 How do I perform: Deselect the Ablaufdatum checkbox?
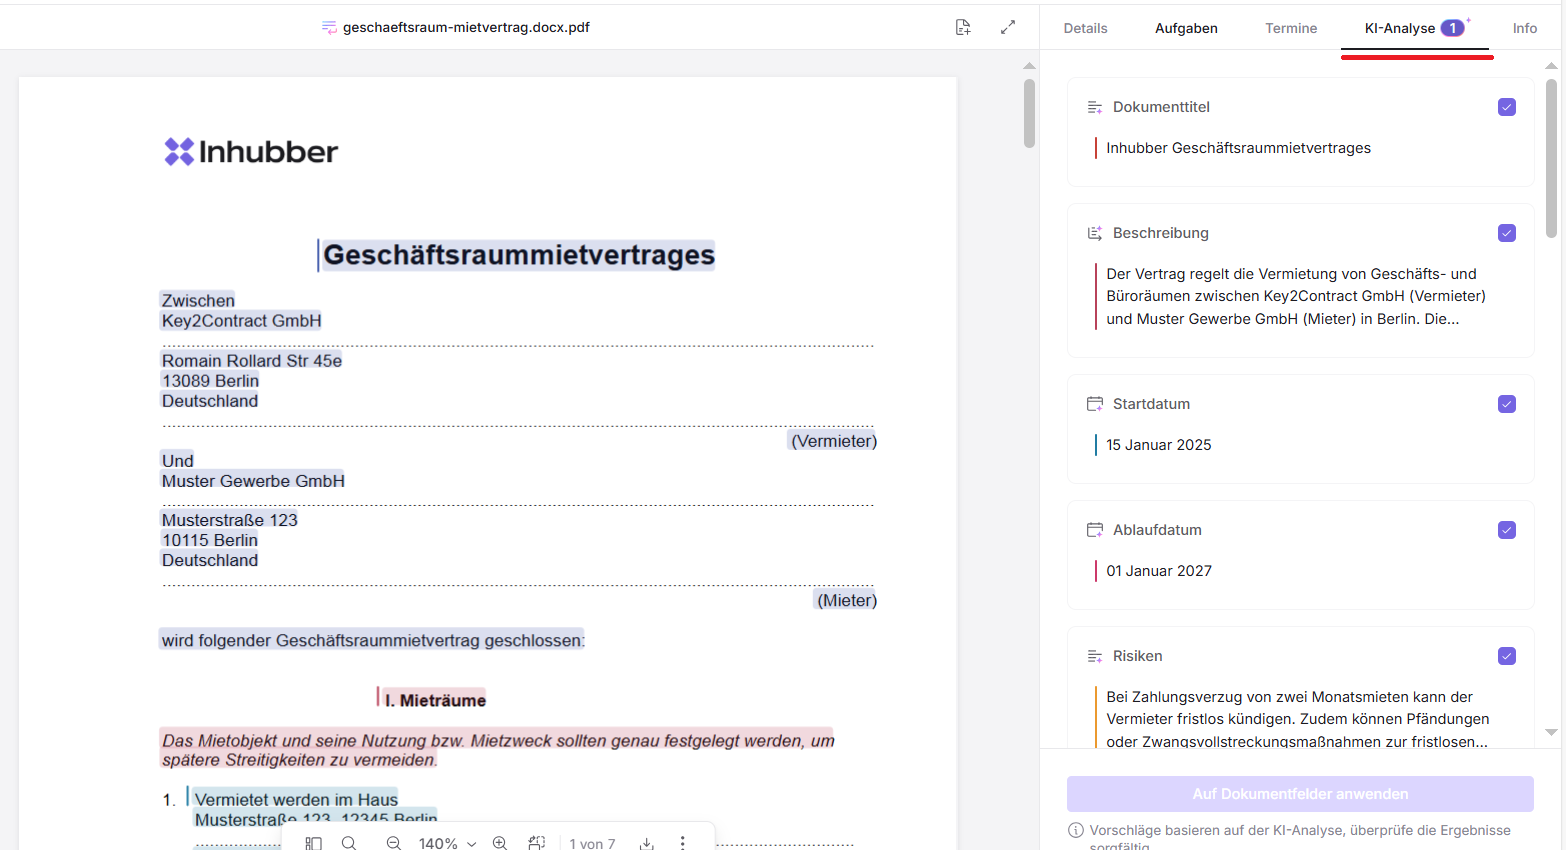[x=1506, y=530]
